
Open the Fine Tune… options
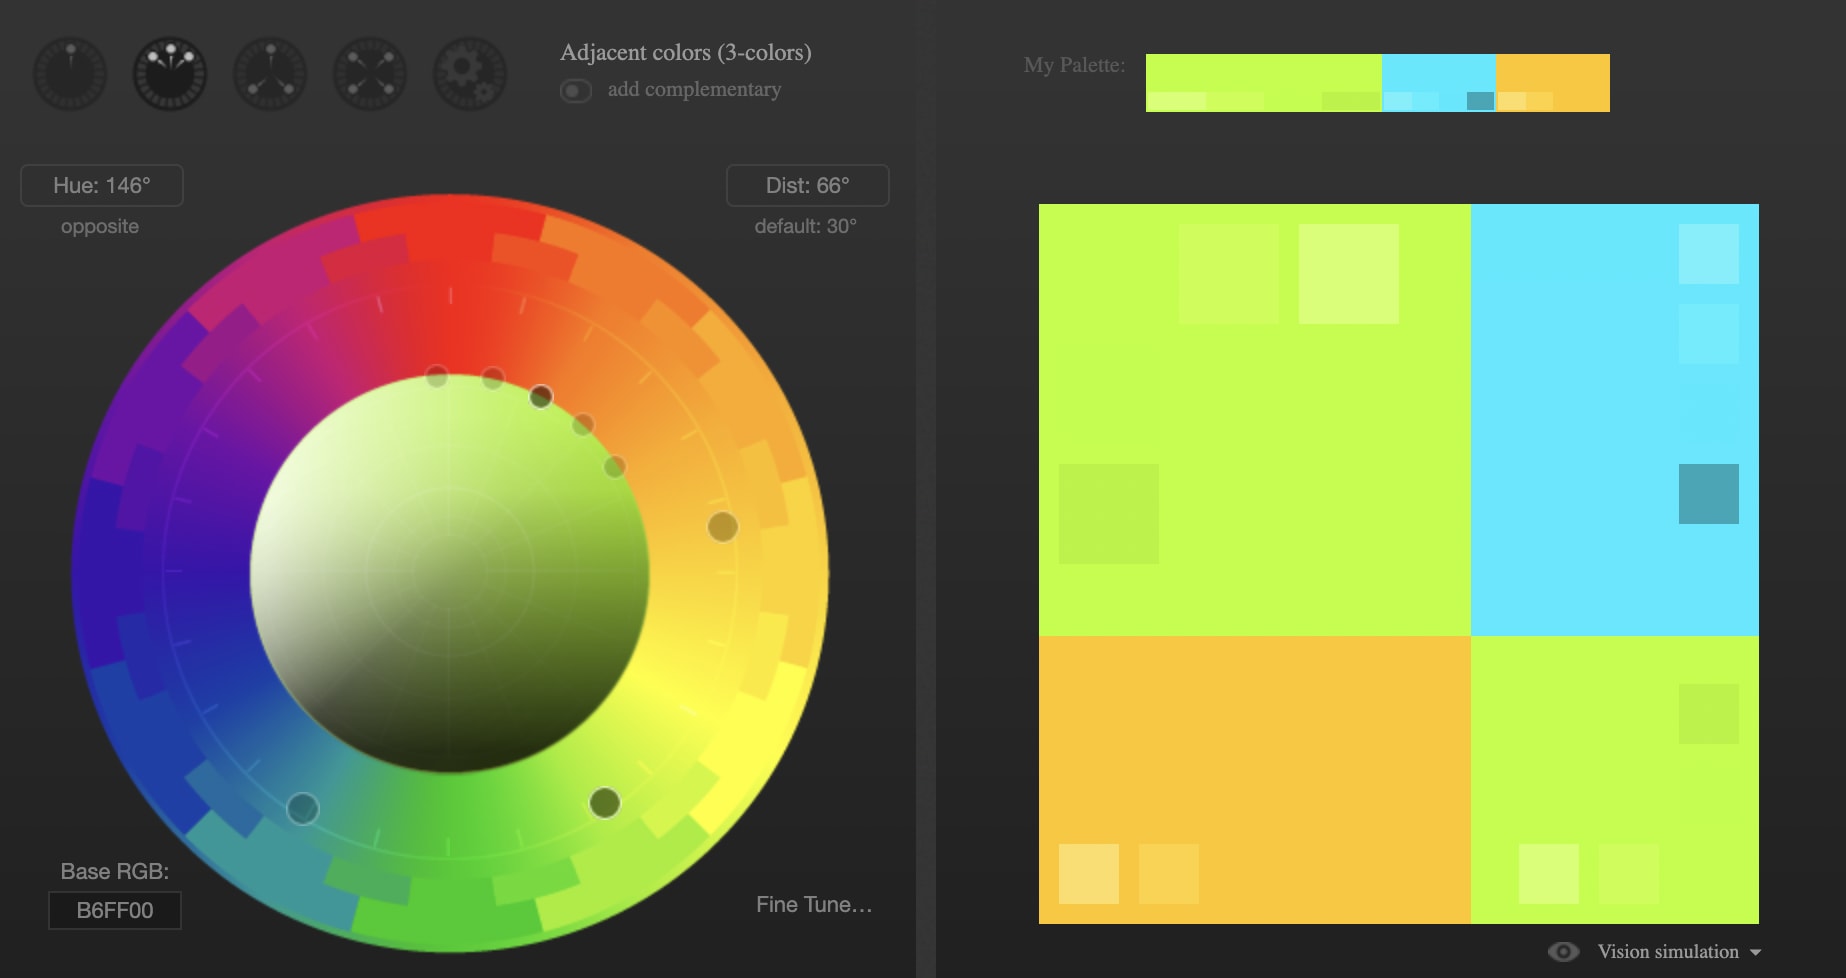[814, 904]
